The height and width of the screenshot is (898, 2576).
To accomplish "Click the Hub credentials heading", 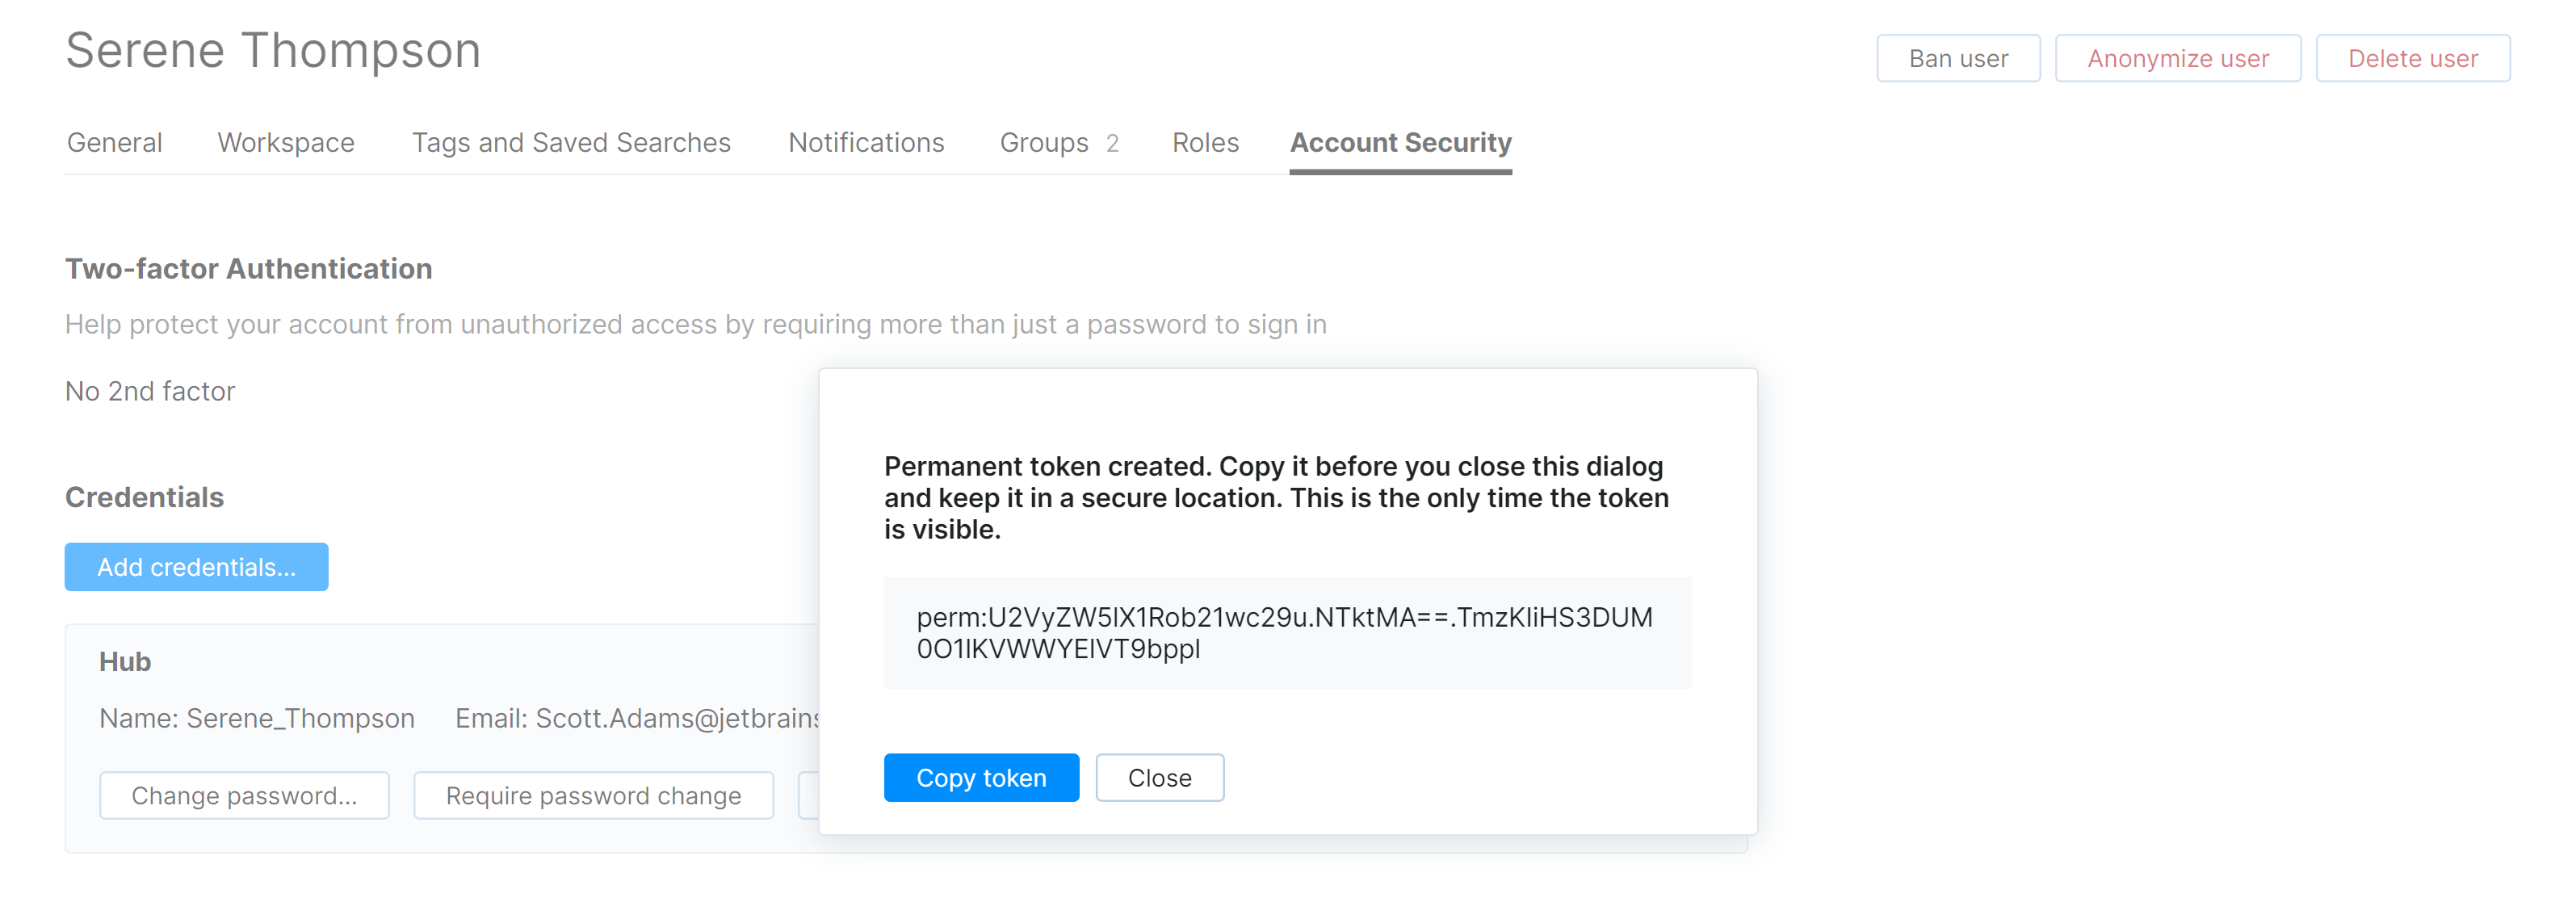I will (x=124, y=661).
